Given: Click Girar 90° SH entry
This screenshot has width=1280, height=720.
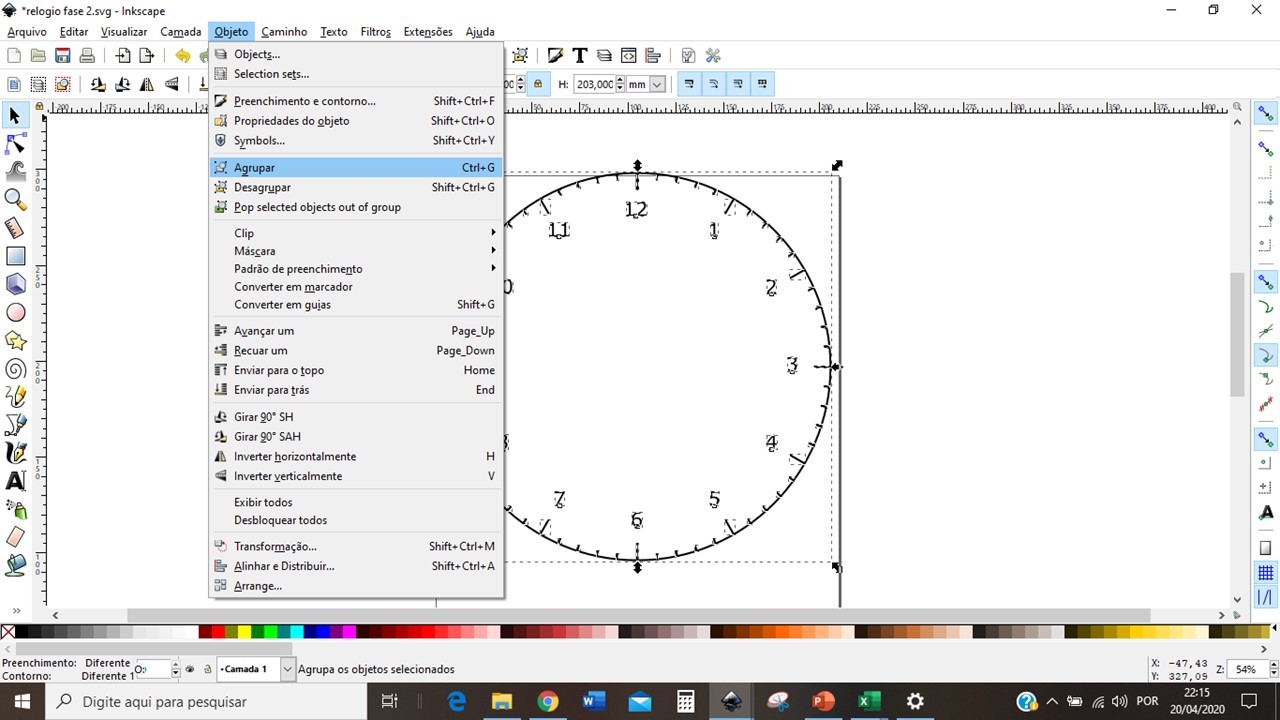Looking at the screenshot, I should point(356,417).
